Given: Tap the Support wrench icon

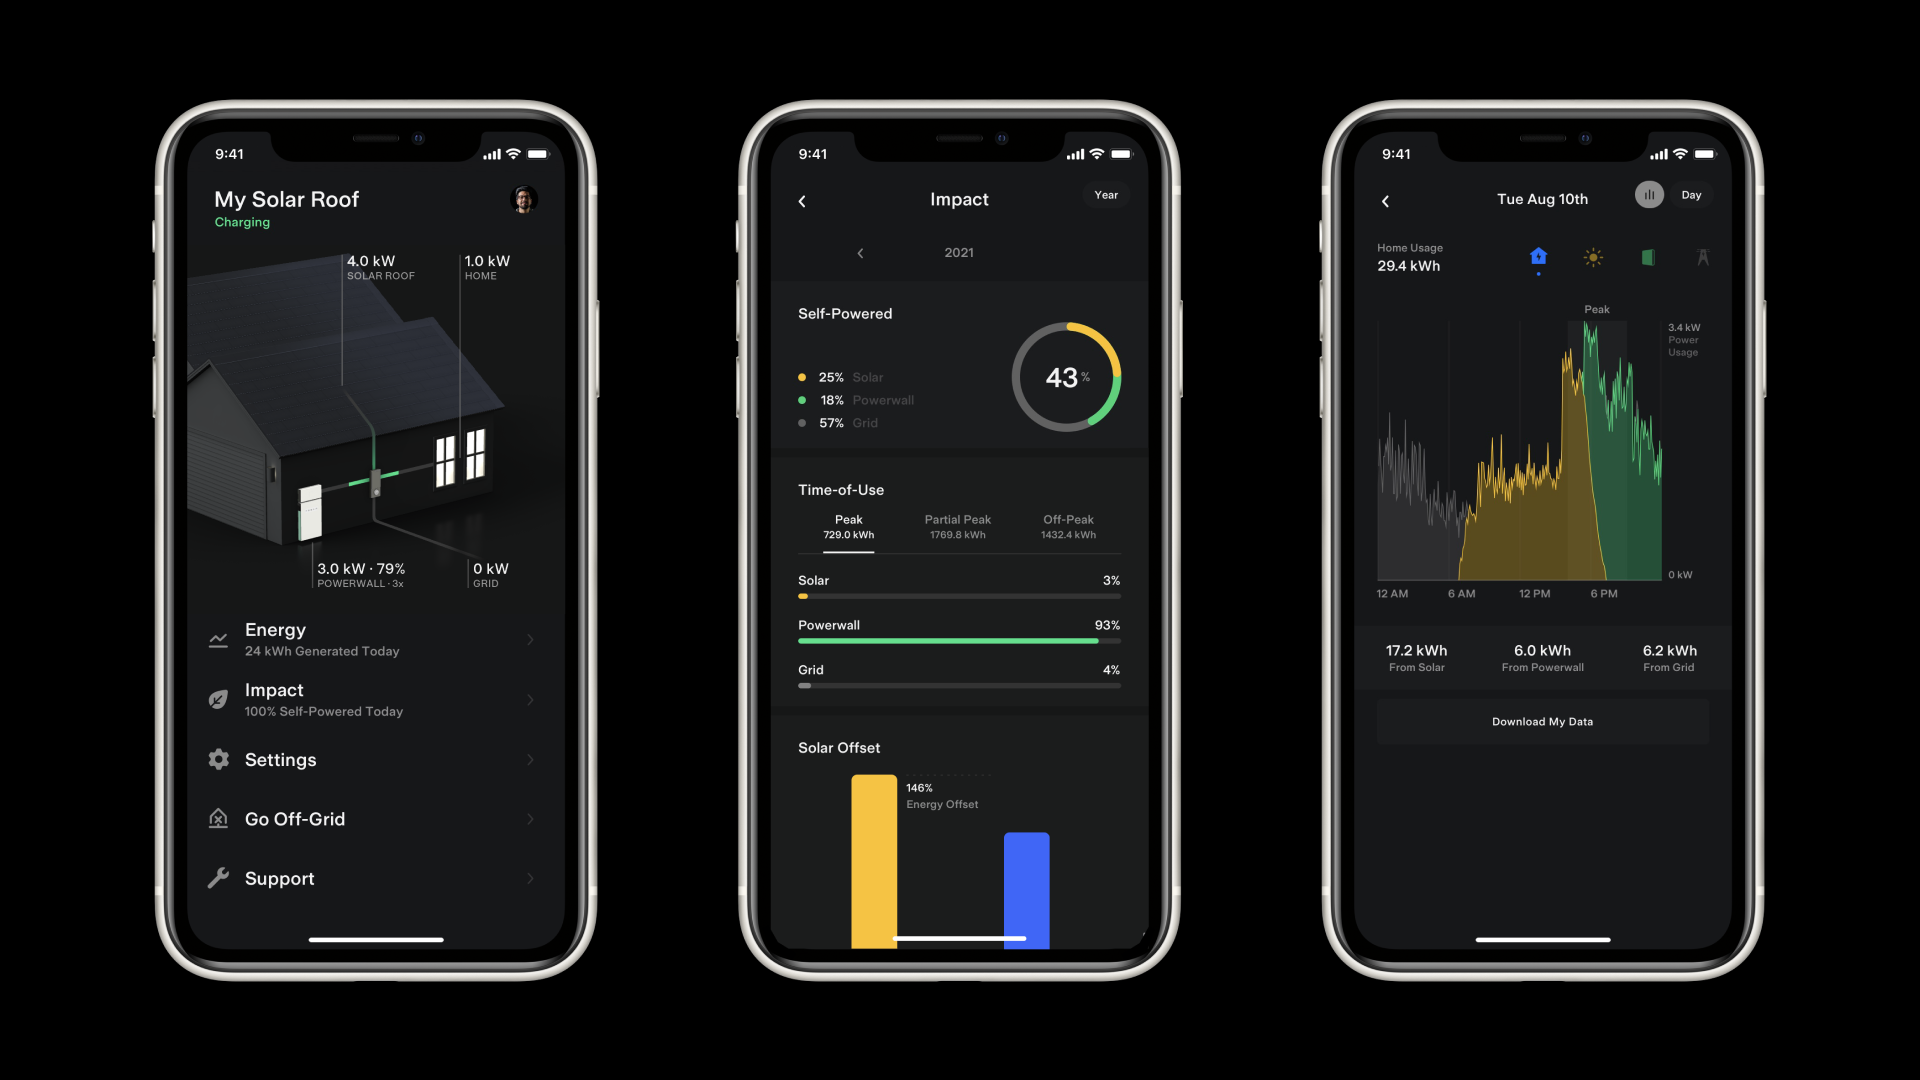Looking at the screenshot, I should (216, 877).
